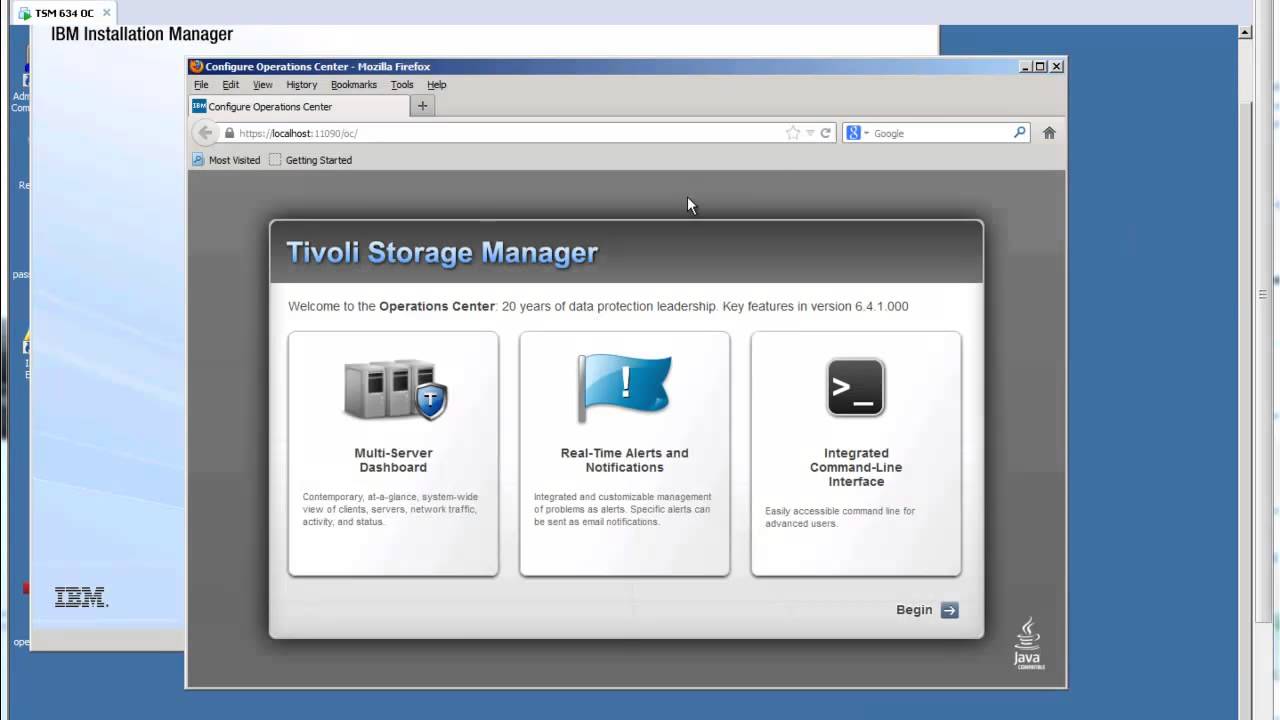Viewport: 1280px width, 720px height.
Task: Open the Most Visited bookmarks folder
Action: 226,160
